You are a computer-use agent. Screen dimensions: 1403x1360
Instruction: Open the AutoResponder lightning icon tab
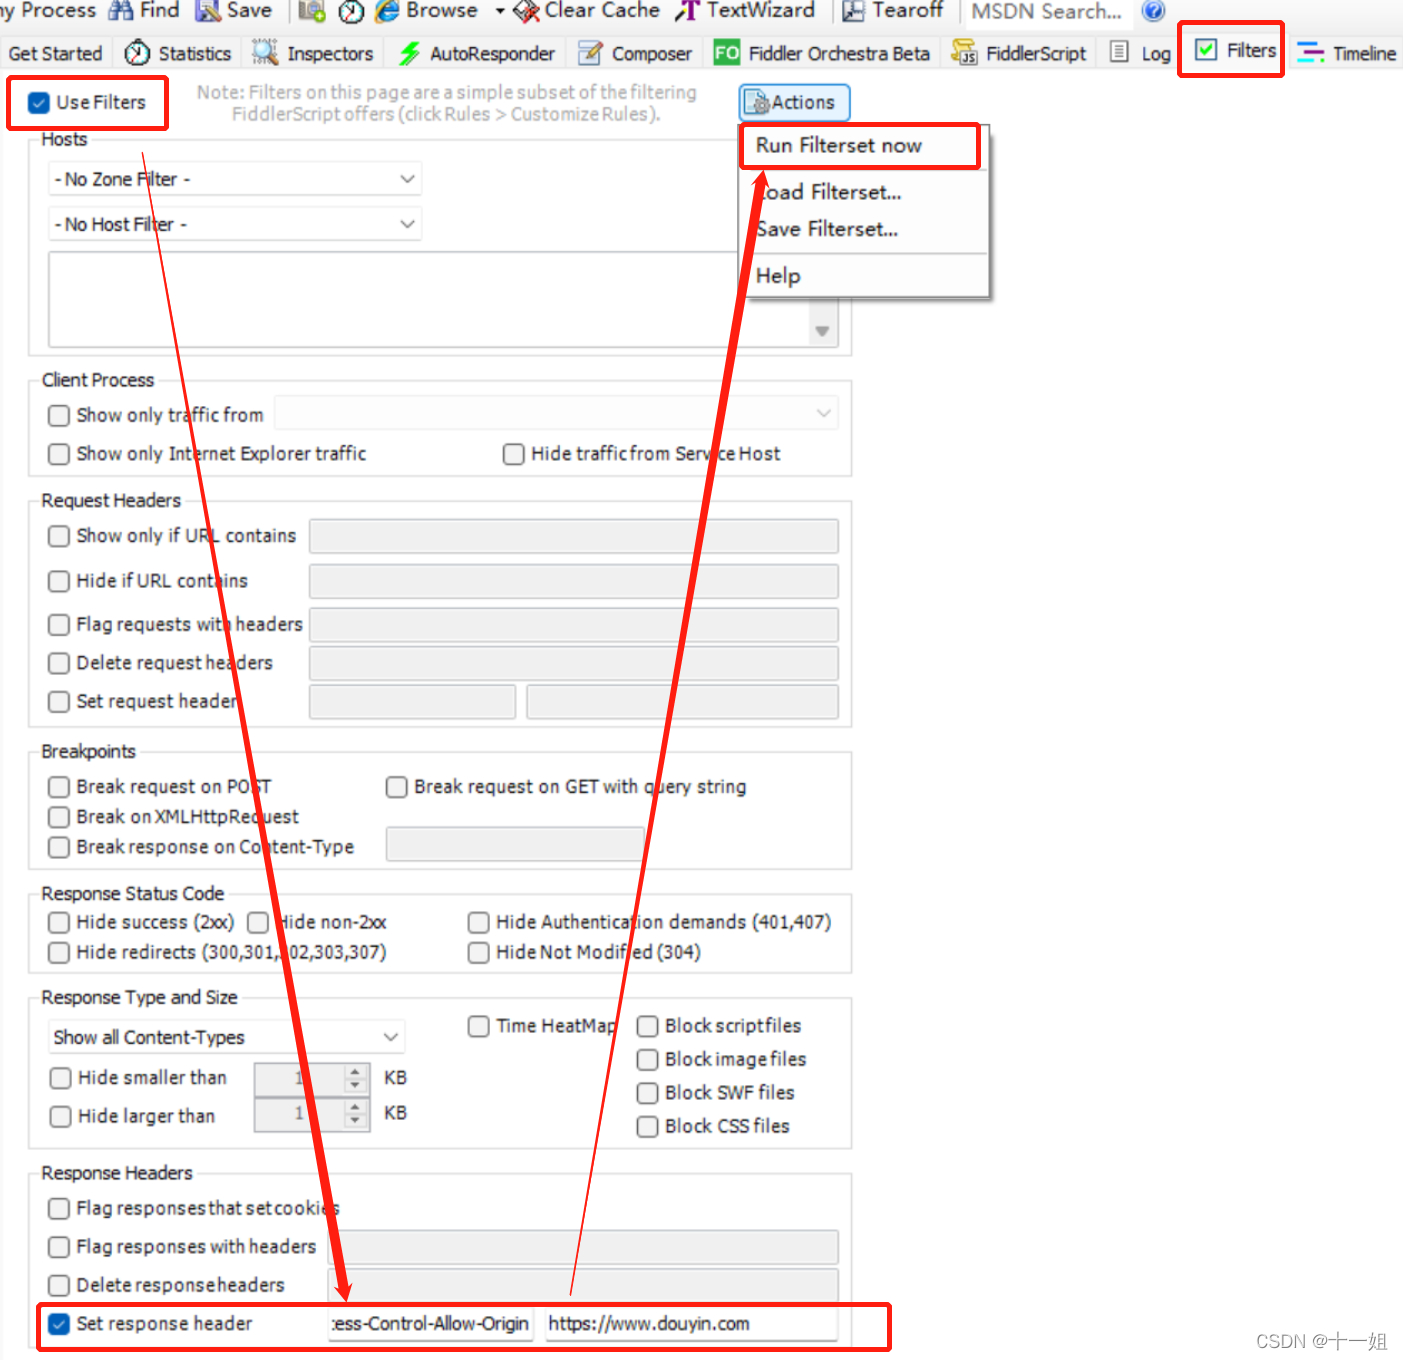(x=409, y=53)
